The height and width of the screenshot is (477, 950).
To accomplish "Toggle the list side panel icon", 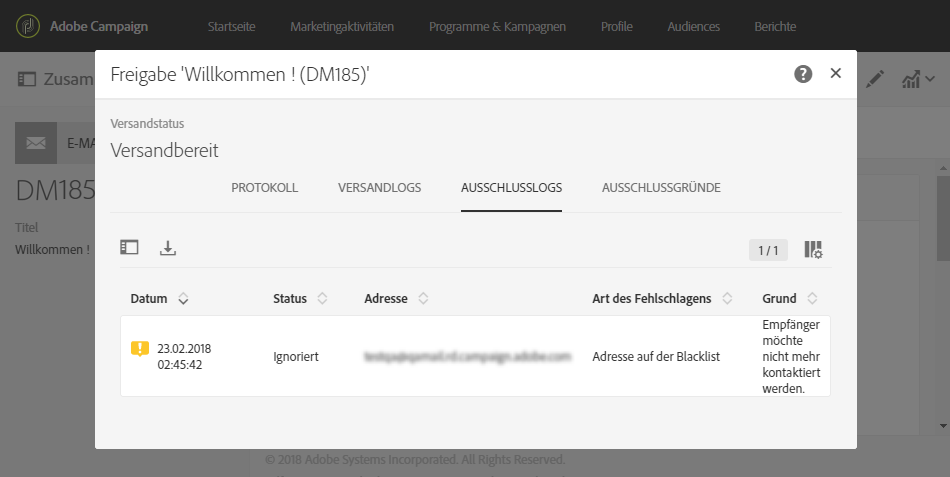I will 129,248.
